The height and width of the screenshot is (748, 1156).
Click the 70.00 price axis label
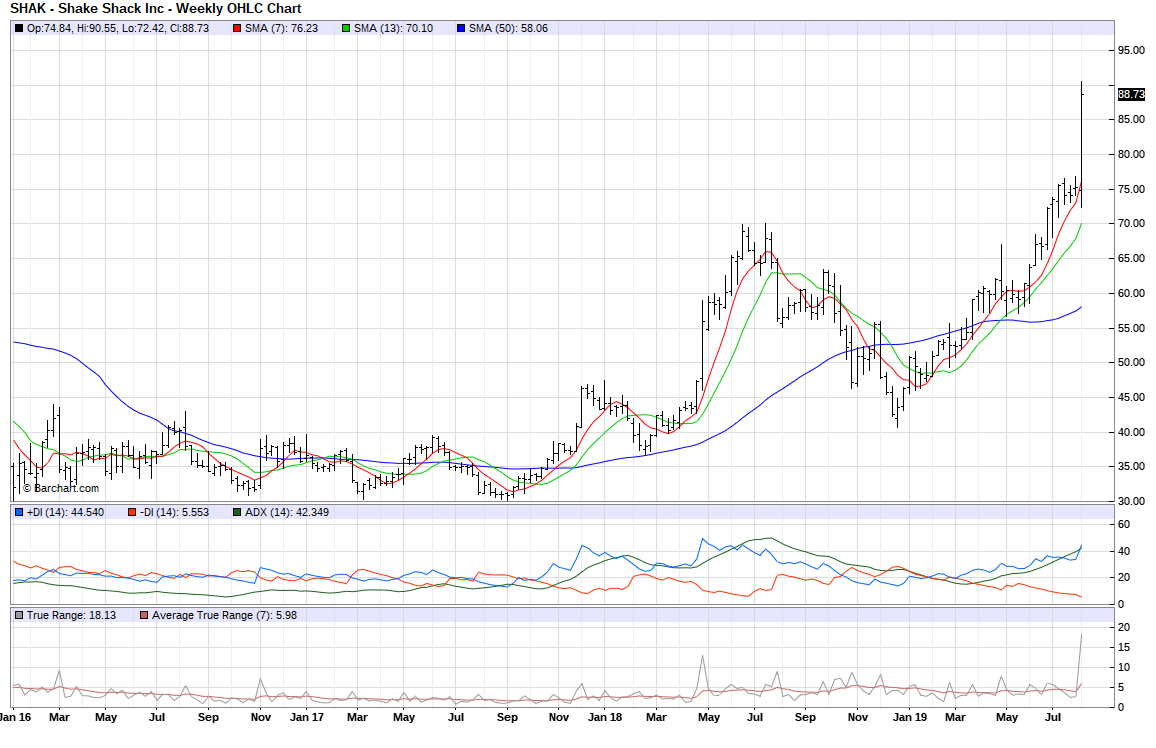click(1132, 223)
